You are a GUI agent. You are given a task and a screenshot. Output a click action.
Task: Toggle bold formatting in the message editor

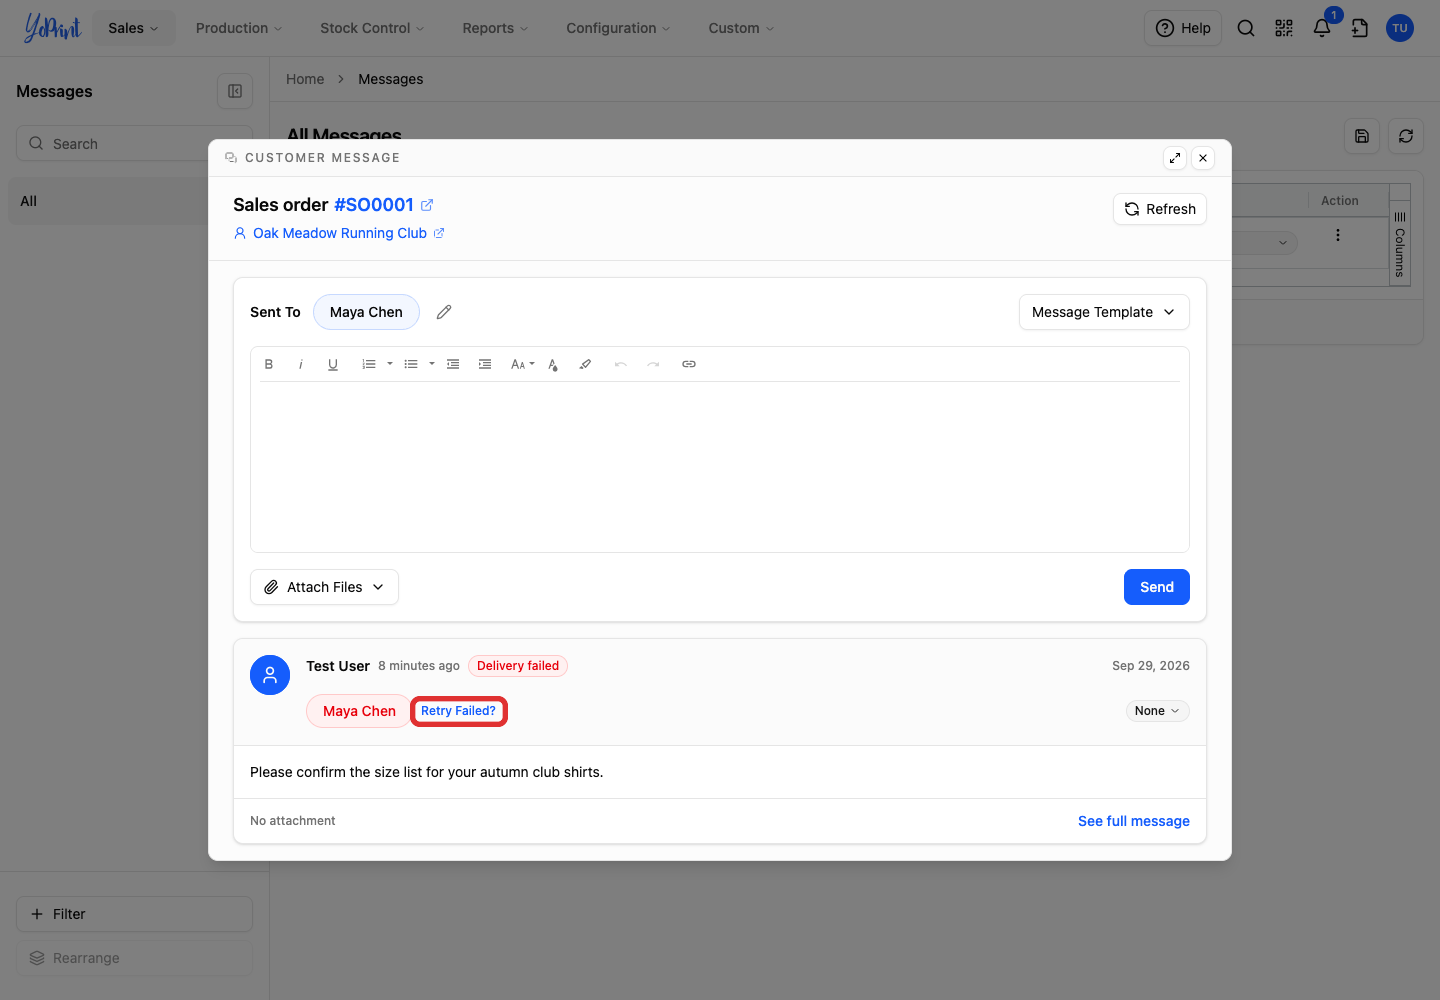pos(269,364)
